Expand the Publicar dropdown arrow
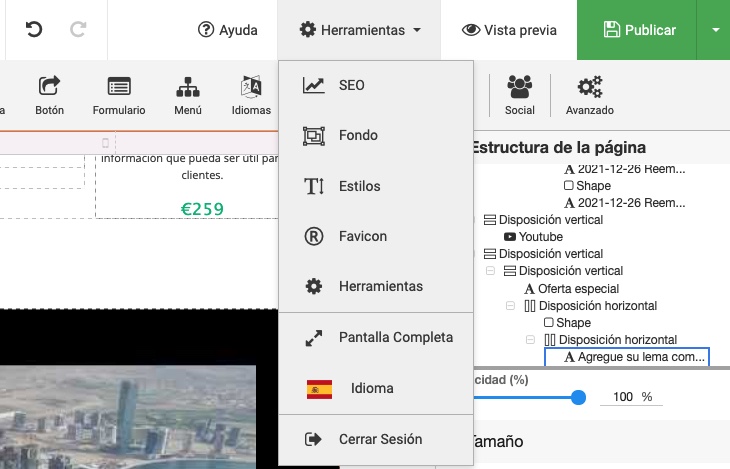Screen dimensions: 730x469 [x=715, y=30]
